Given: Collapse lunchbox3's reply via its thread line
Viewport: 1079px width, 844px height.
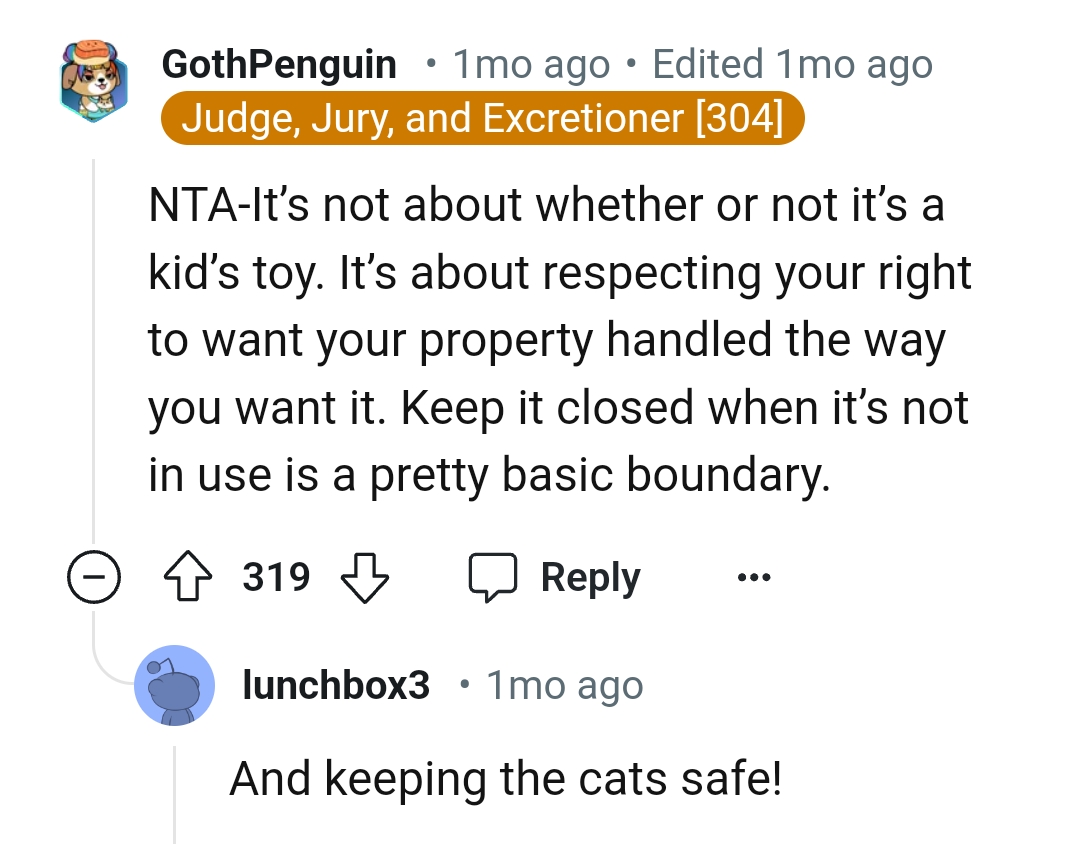Looking at the screenshot, I should (x=174, y=795).
